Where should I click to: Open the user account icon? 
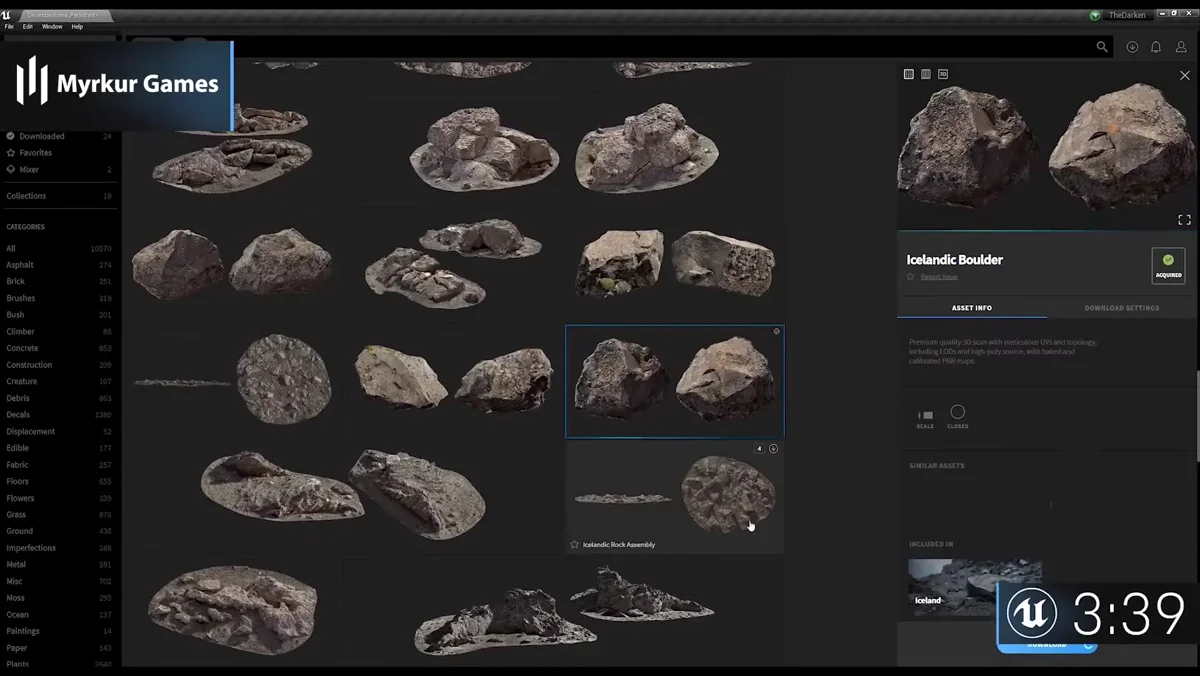point(1181,47)
